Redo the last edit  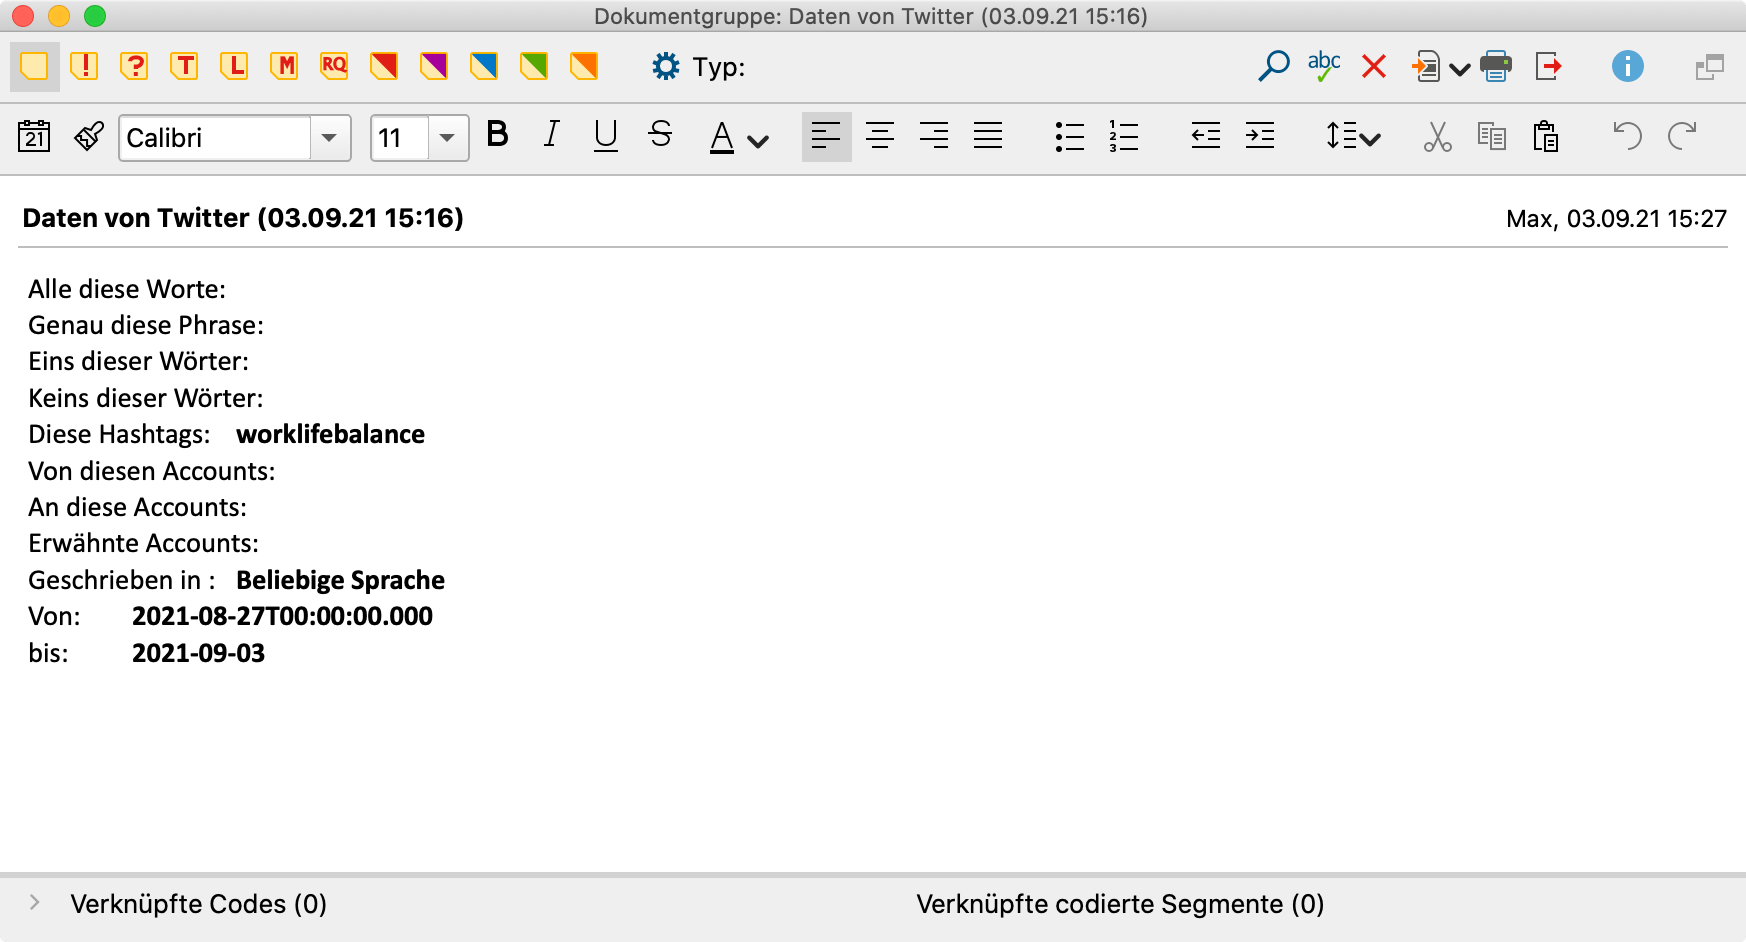(x=1682, y=136)
